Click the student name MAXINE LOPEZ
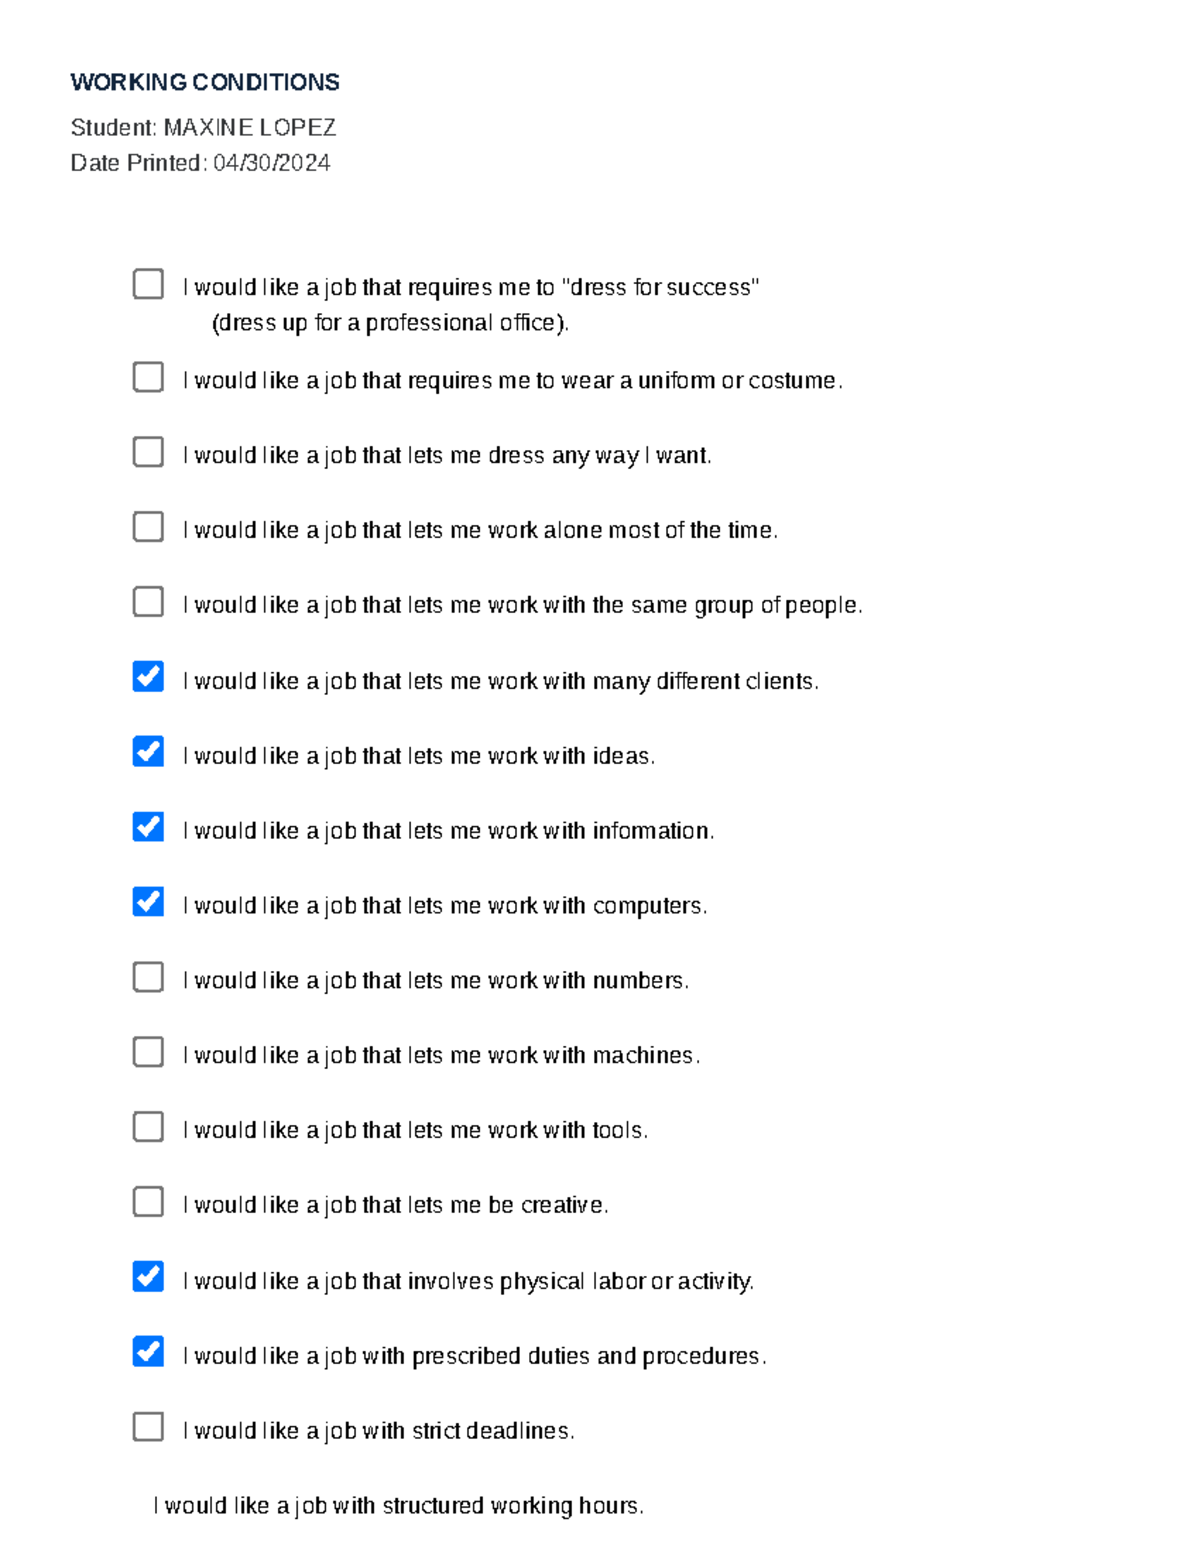The width and height of the screenshot is (1200, 1553). tap(249, 128)
